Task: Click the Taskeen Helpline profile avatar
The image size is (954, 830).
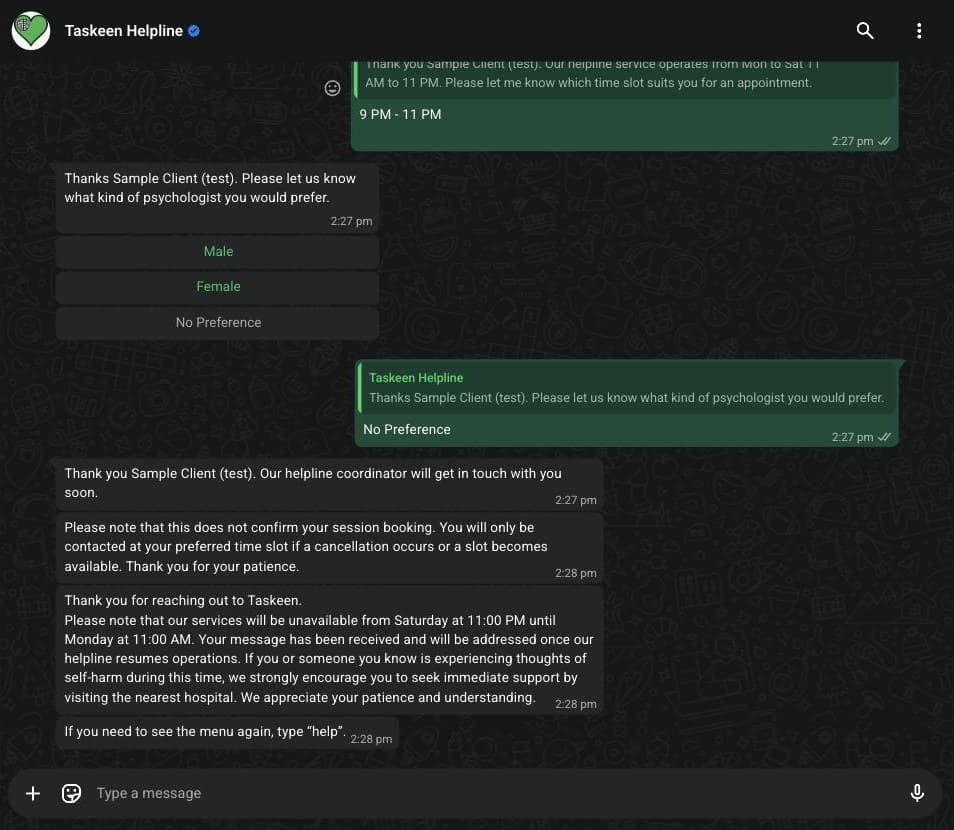Action: (x=31, y=30)
